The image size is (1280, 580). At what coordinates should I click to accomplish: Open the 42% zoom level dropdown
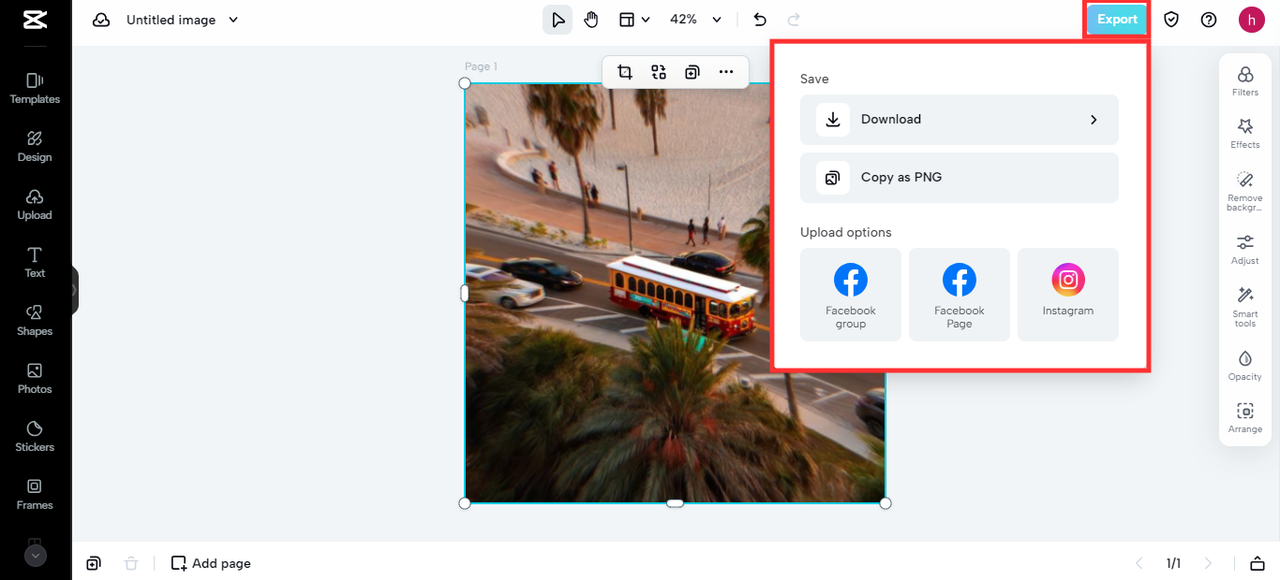click(x=696, y=20)
